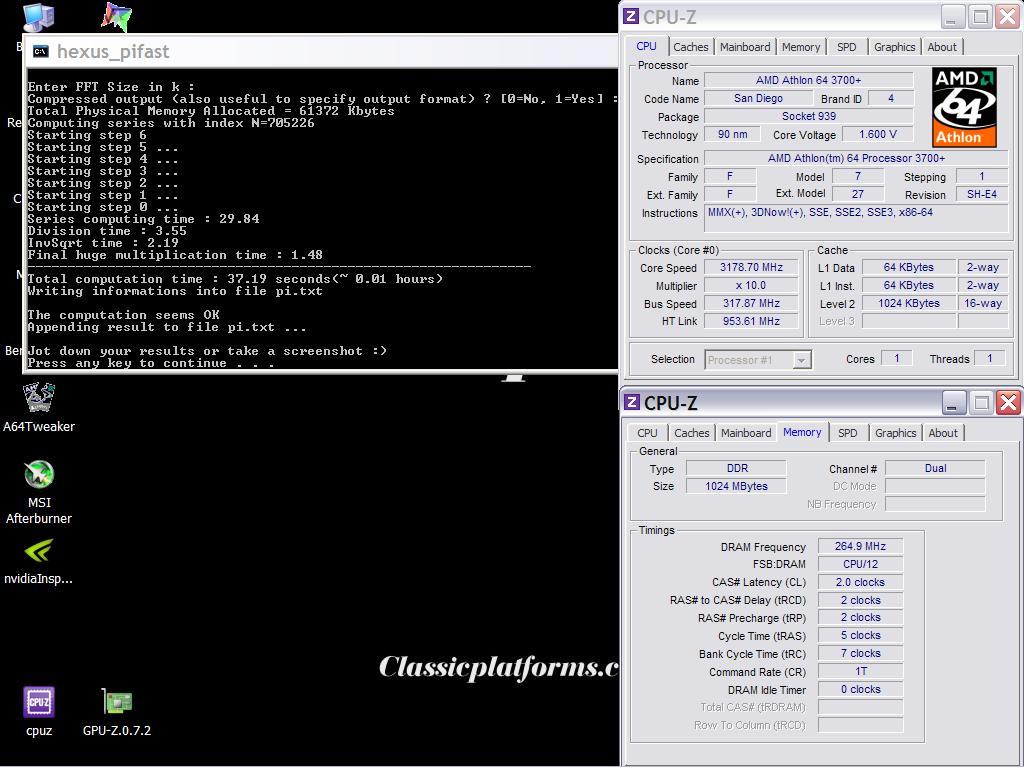
Task: Click the Channel # value Dual
Action: [x=935, y=468]
